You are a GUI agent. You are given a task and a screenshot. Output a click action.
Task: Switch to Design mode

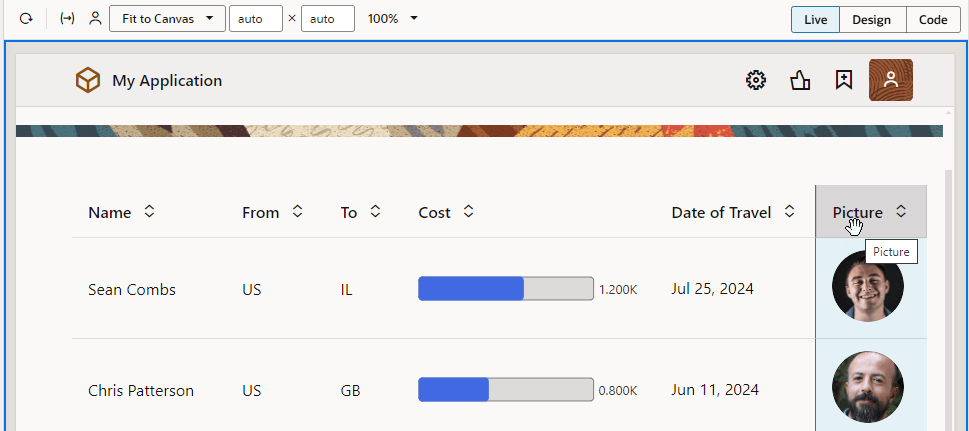click(872, 19)
